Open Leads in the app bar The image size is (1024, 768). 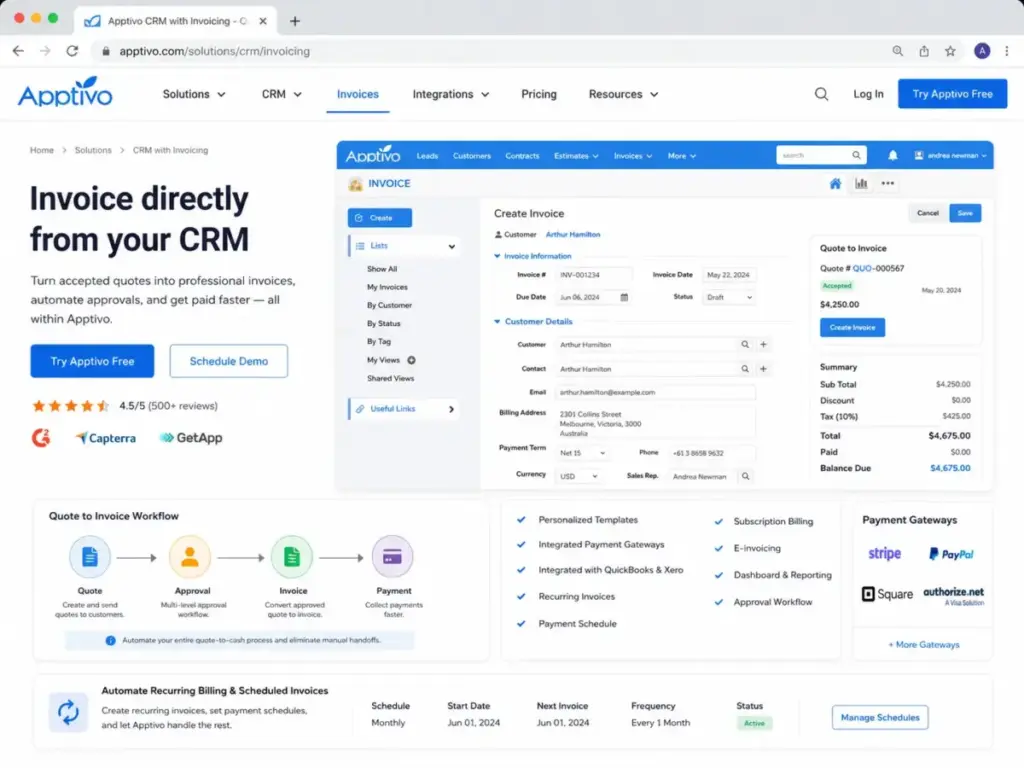point(427,156)
